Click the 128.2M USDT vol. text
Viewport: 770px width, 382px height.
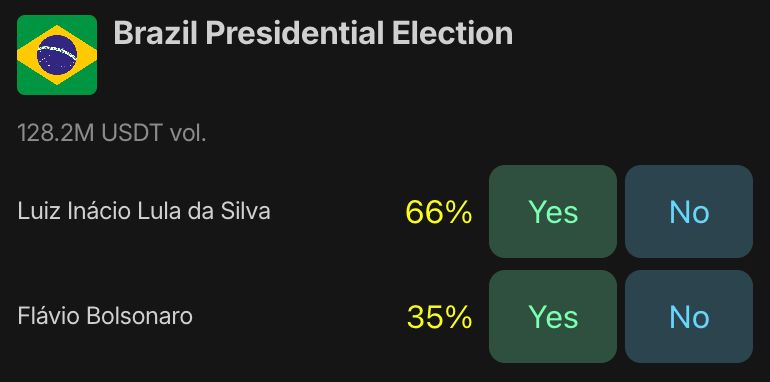coord(111,134)
